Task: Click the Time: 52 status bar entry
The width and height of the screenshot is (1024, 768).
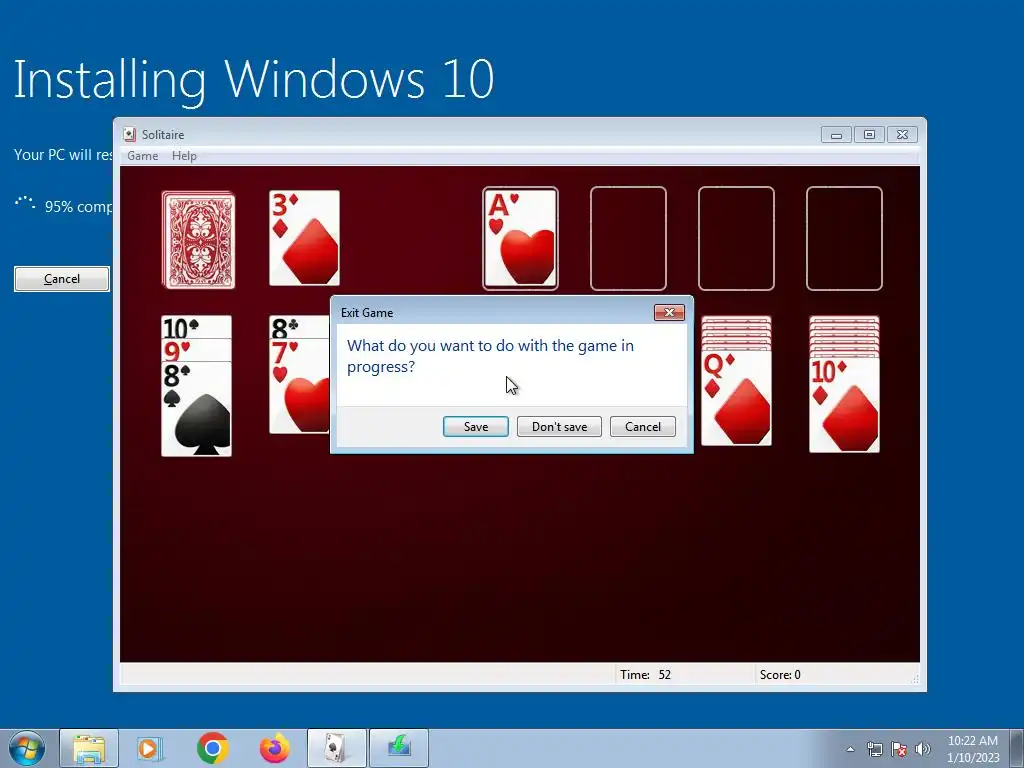Action: 645,675
